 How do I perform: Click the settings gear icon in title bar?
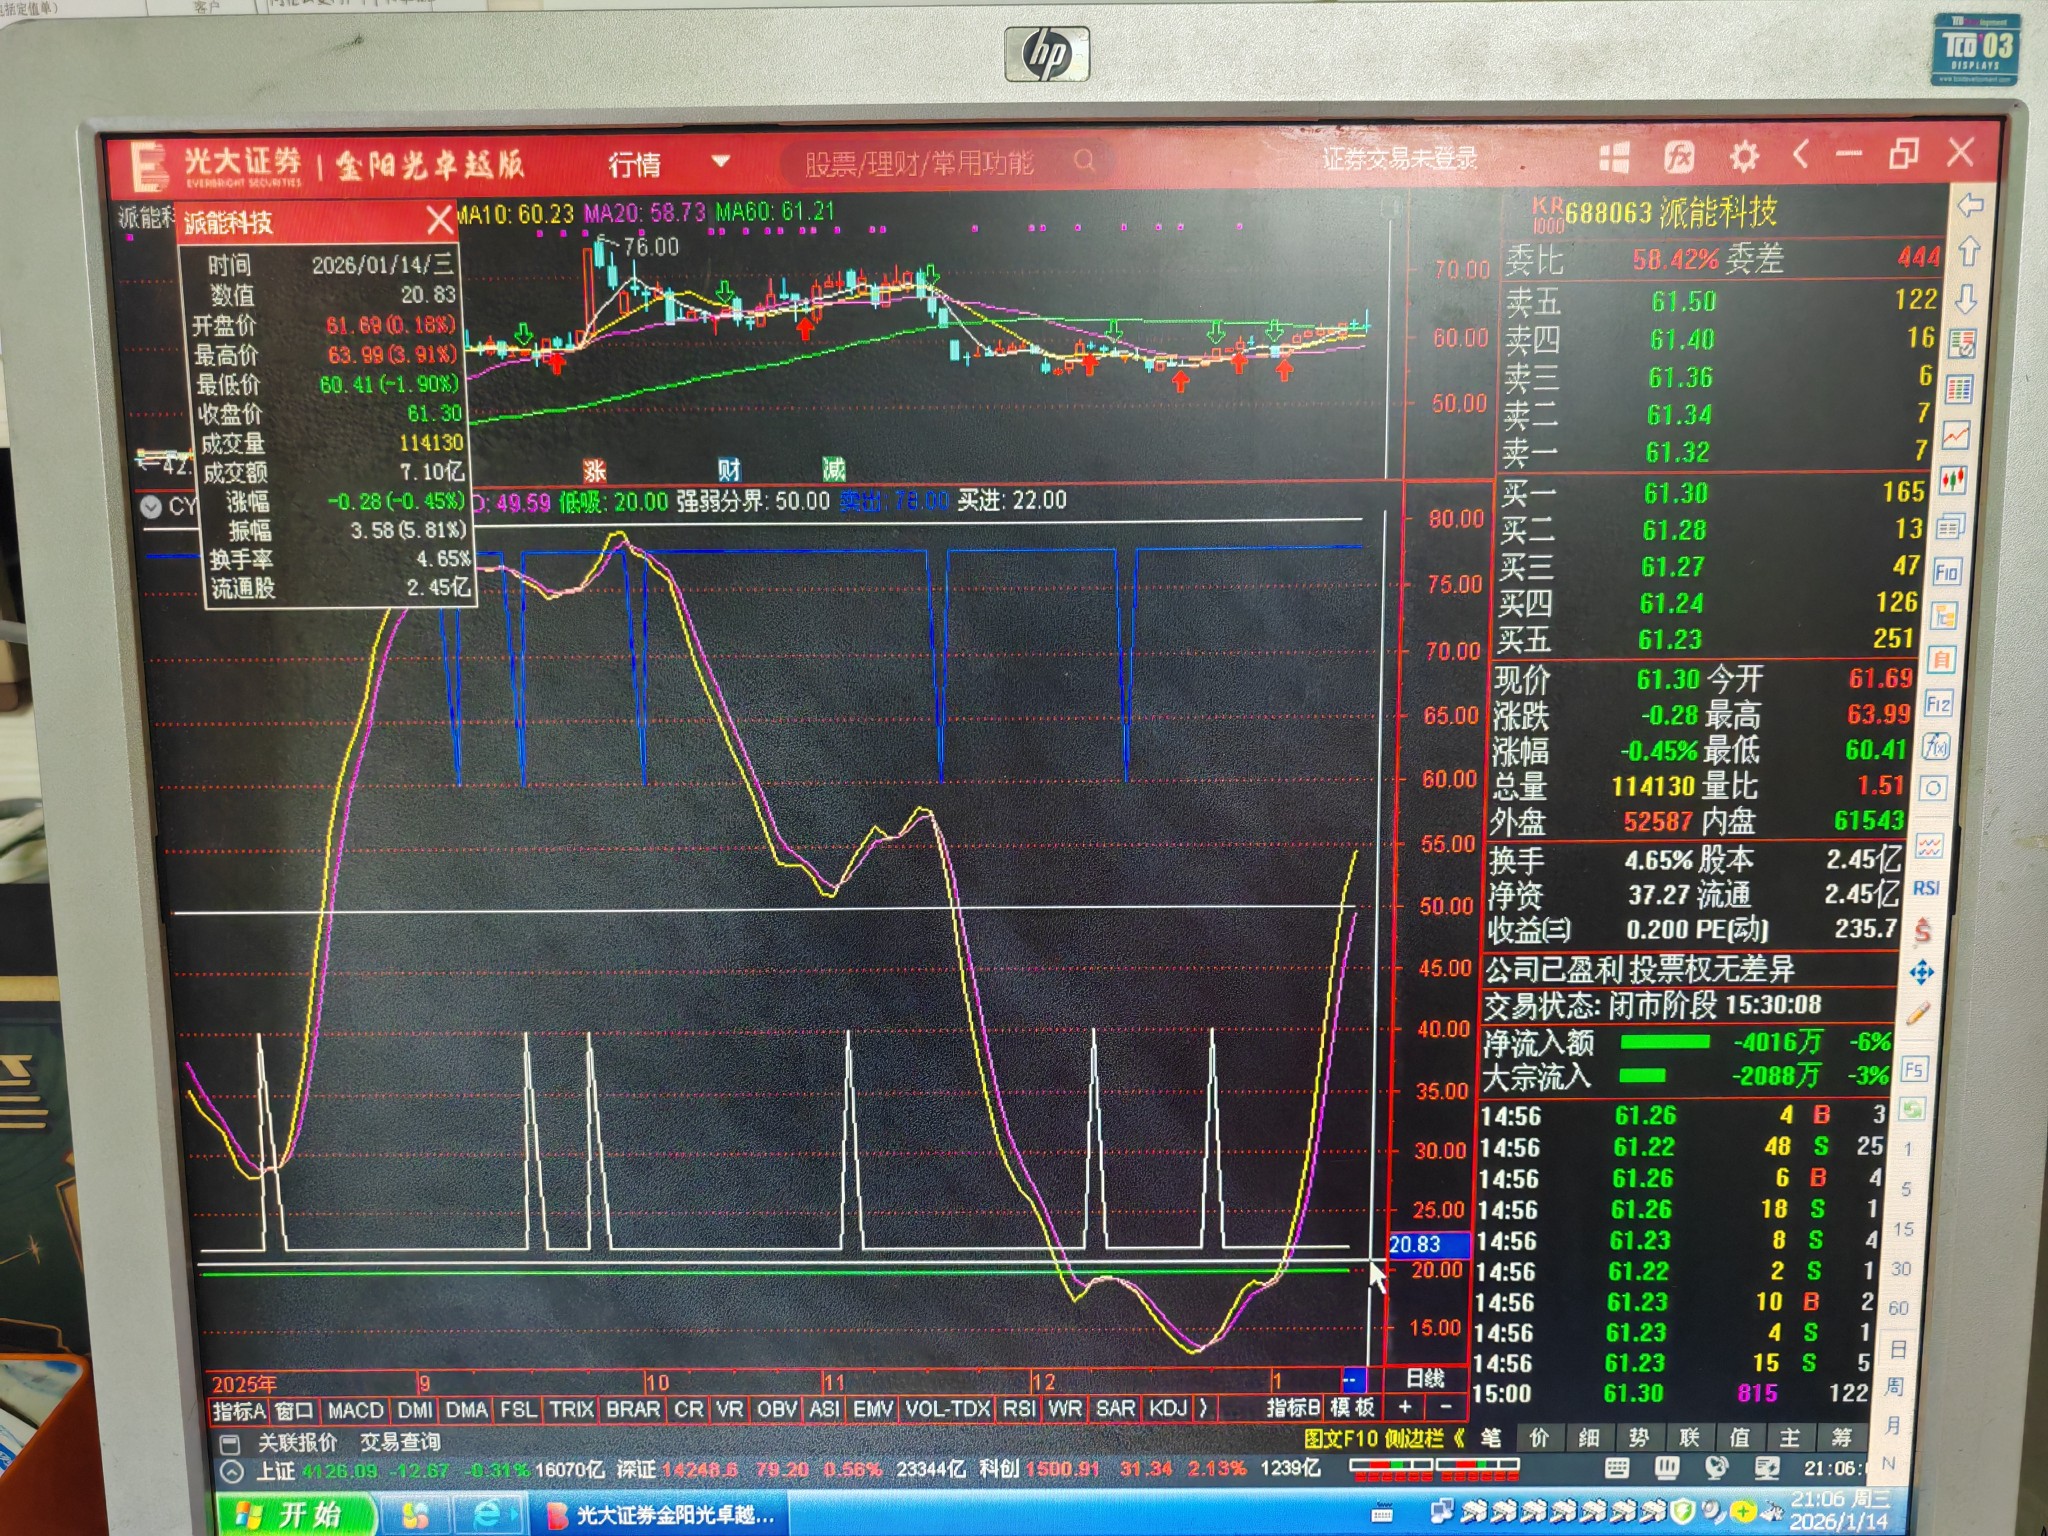[1744, 157]
